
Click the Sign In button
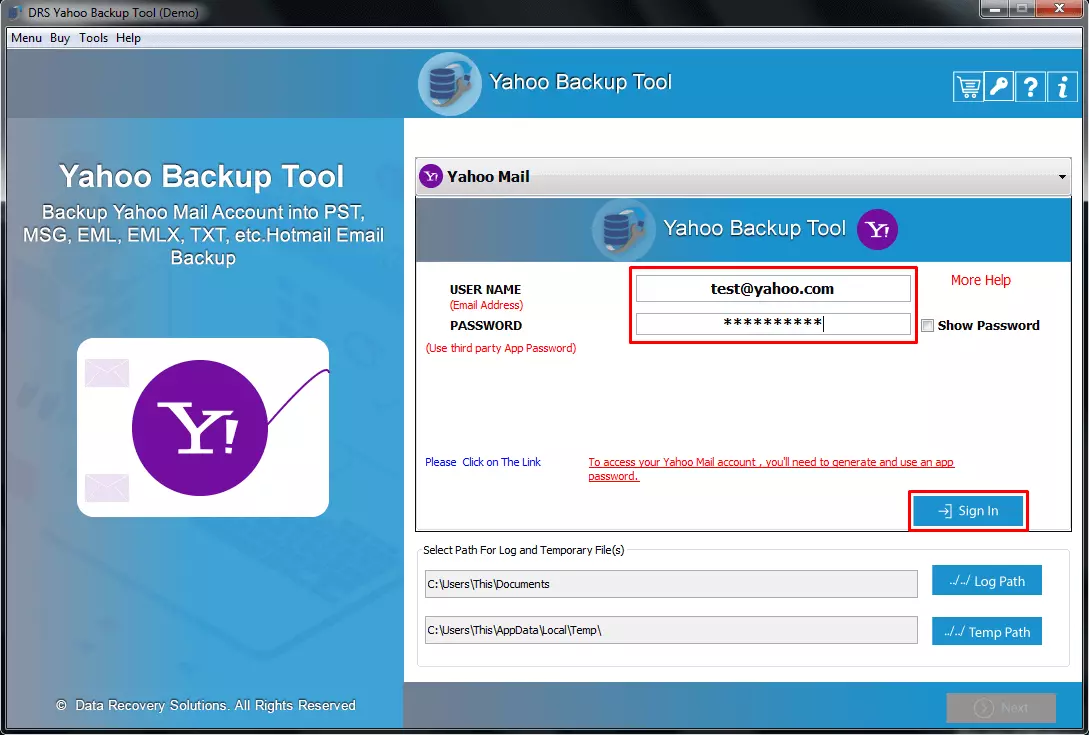(x=968, y=511)
